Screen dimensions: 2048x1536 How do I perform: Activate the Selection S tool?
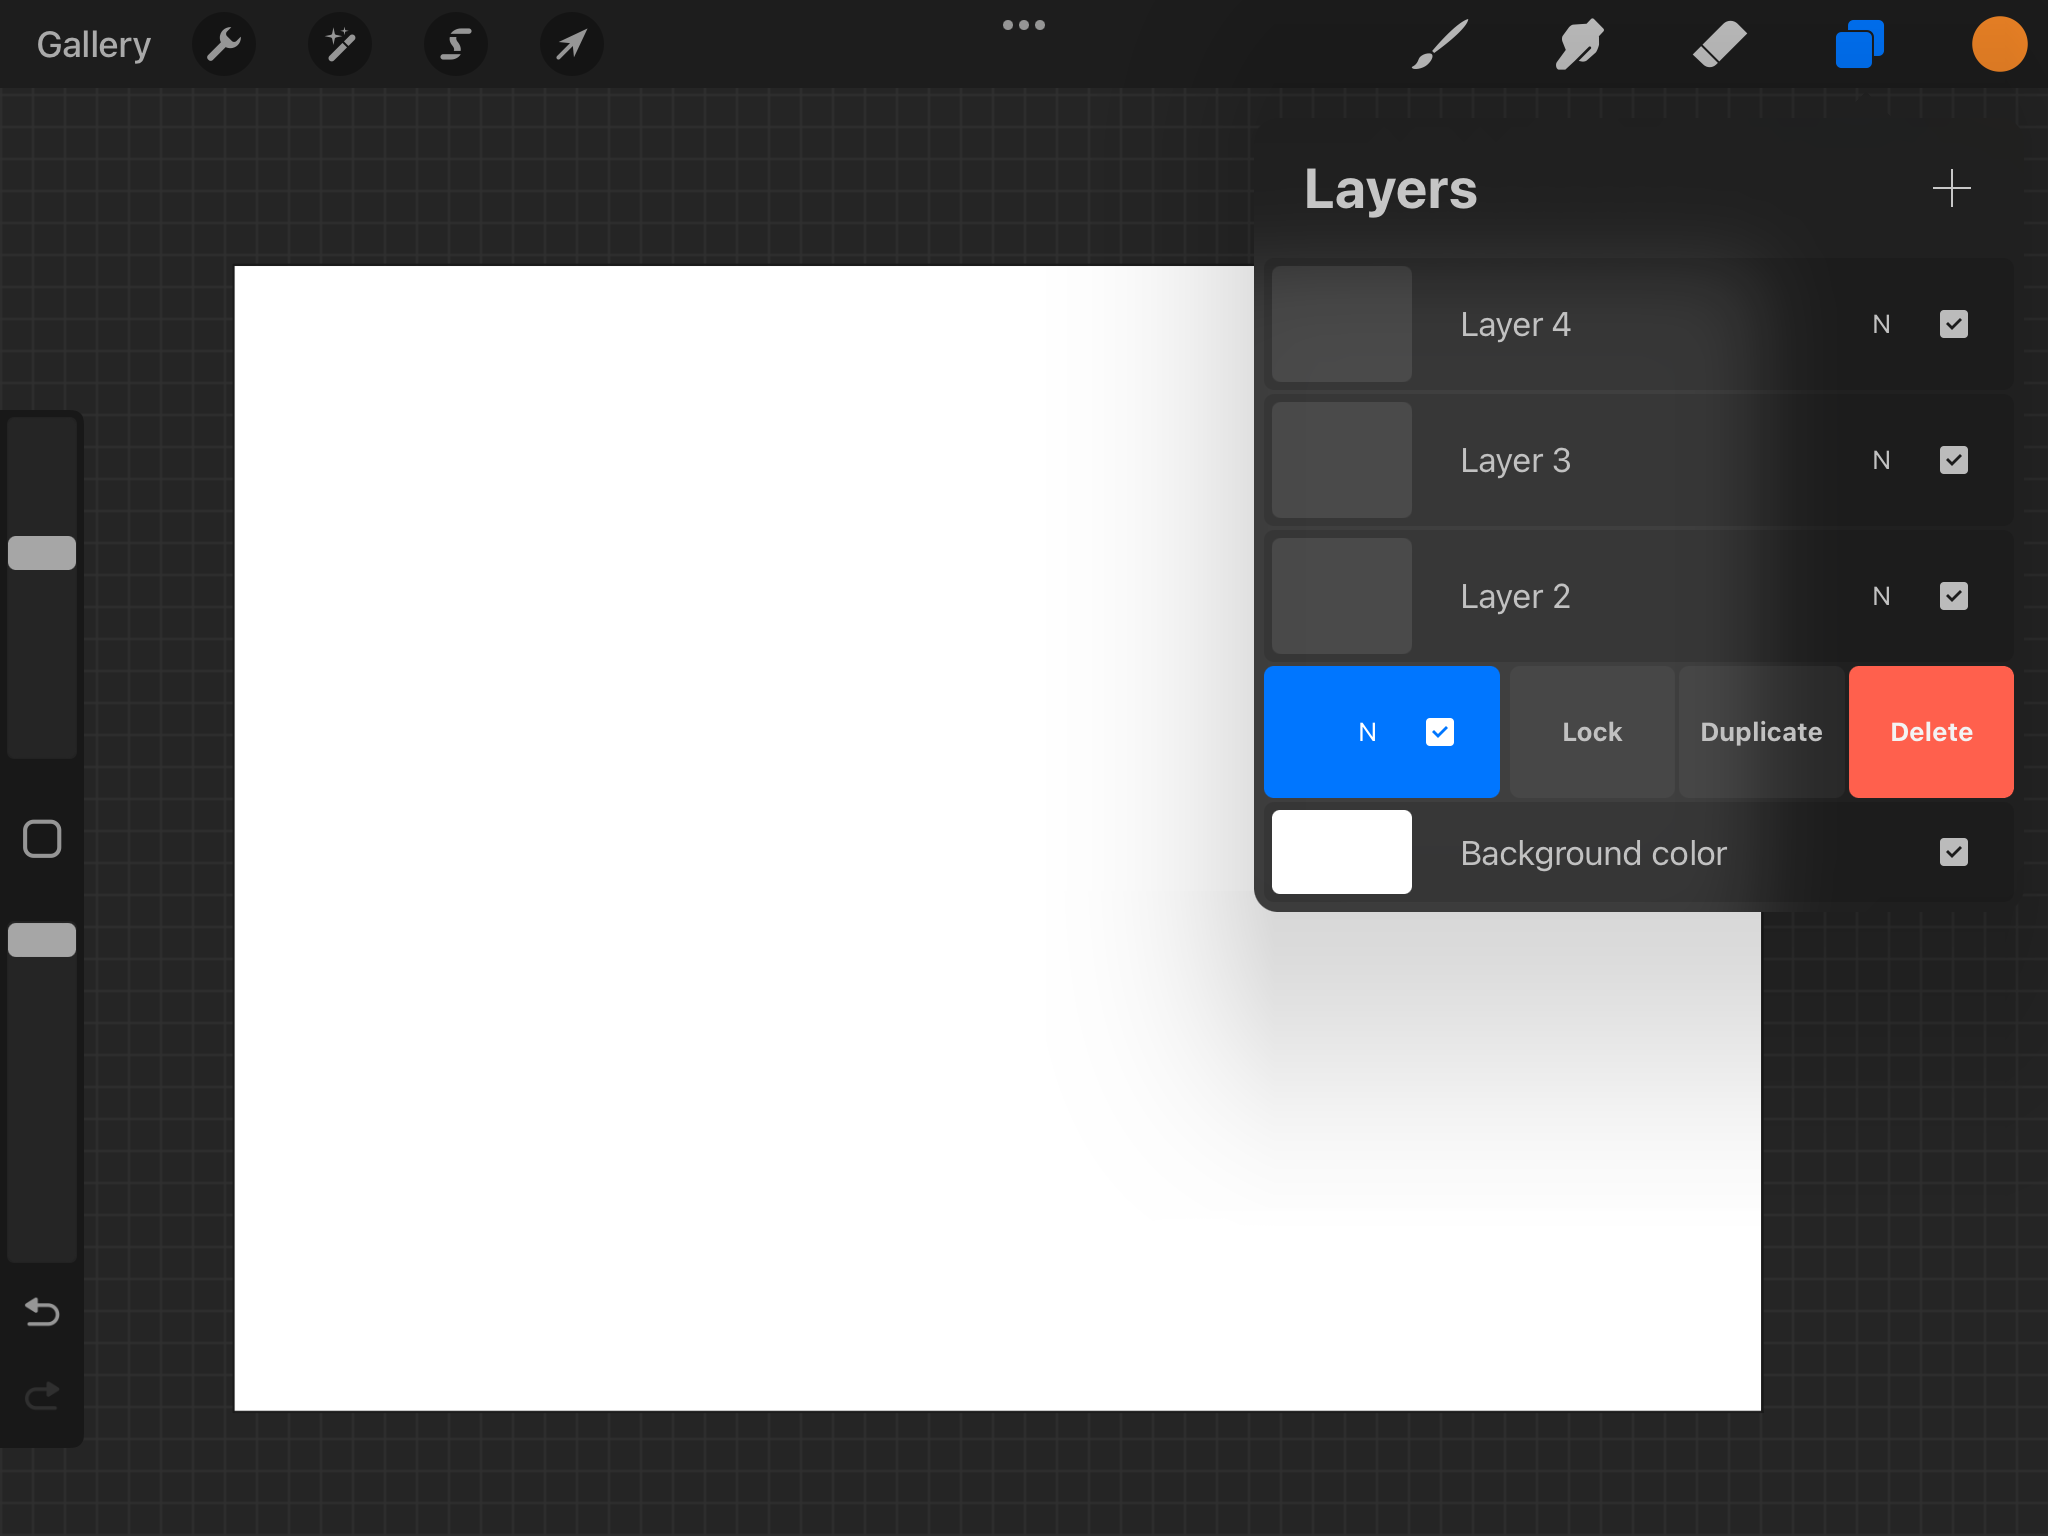click(x=456, y=45)
